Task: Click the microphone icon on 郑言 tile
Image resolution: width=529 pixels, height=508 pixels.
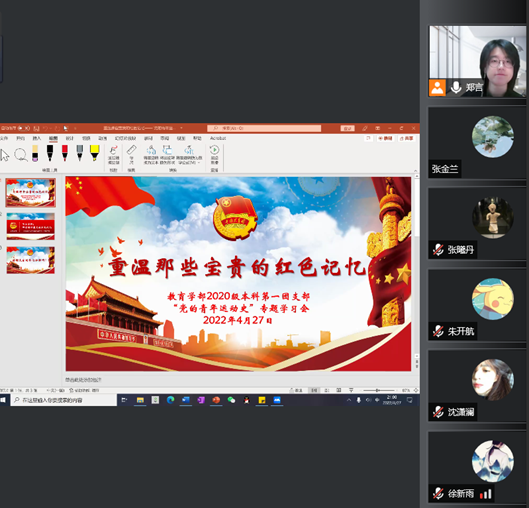Action: tap(456, 87)
